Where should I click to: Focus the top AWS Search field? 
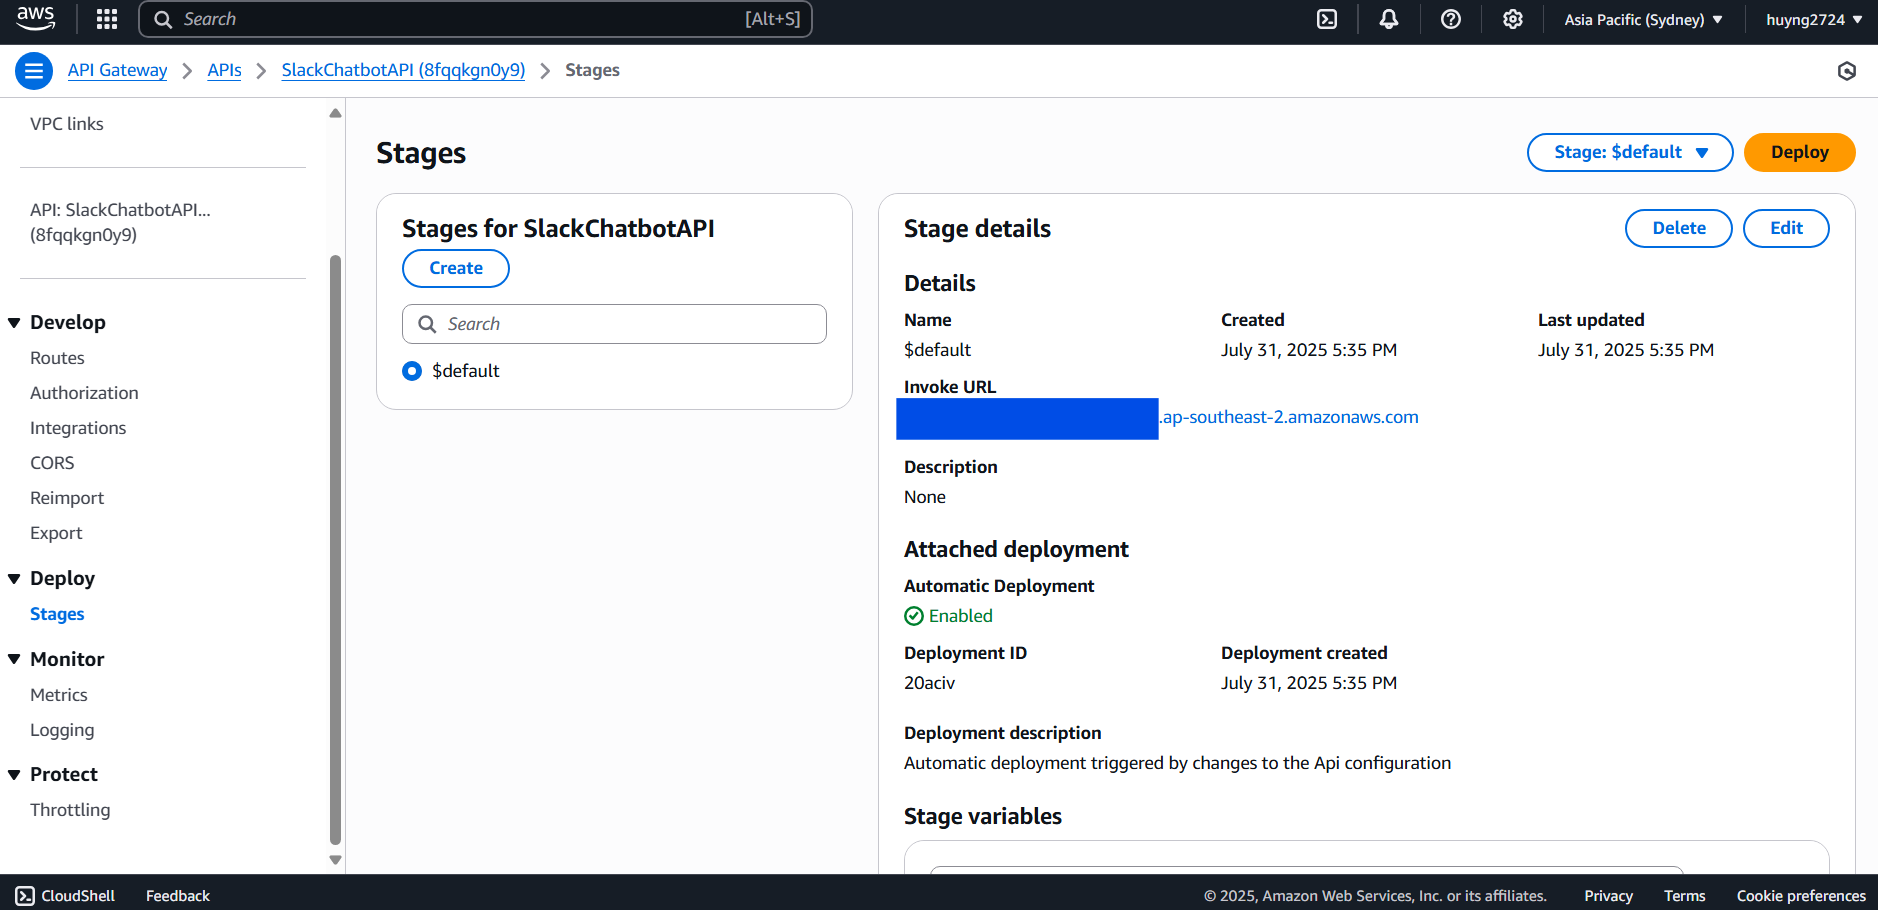(x=475, y=19)
